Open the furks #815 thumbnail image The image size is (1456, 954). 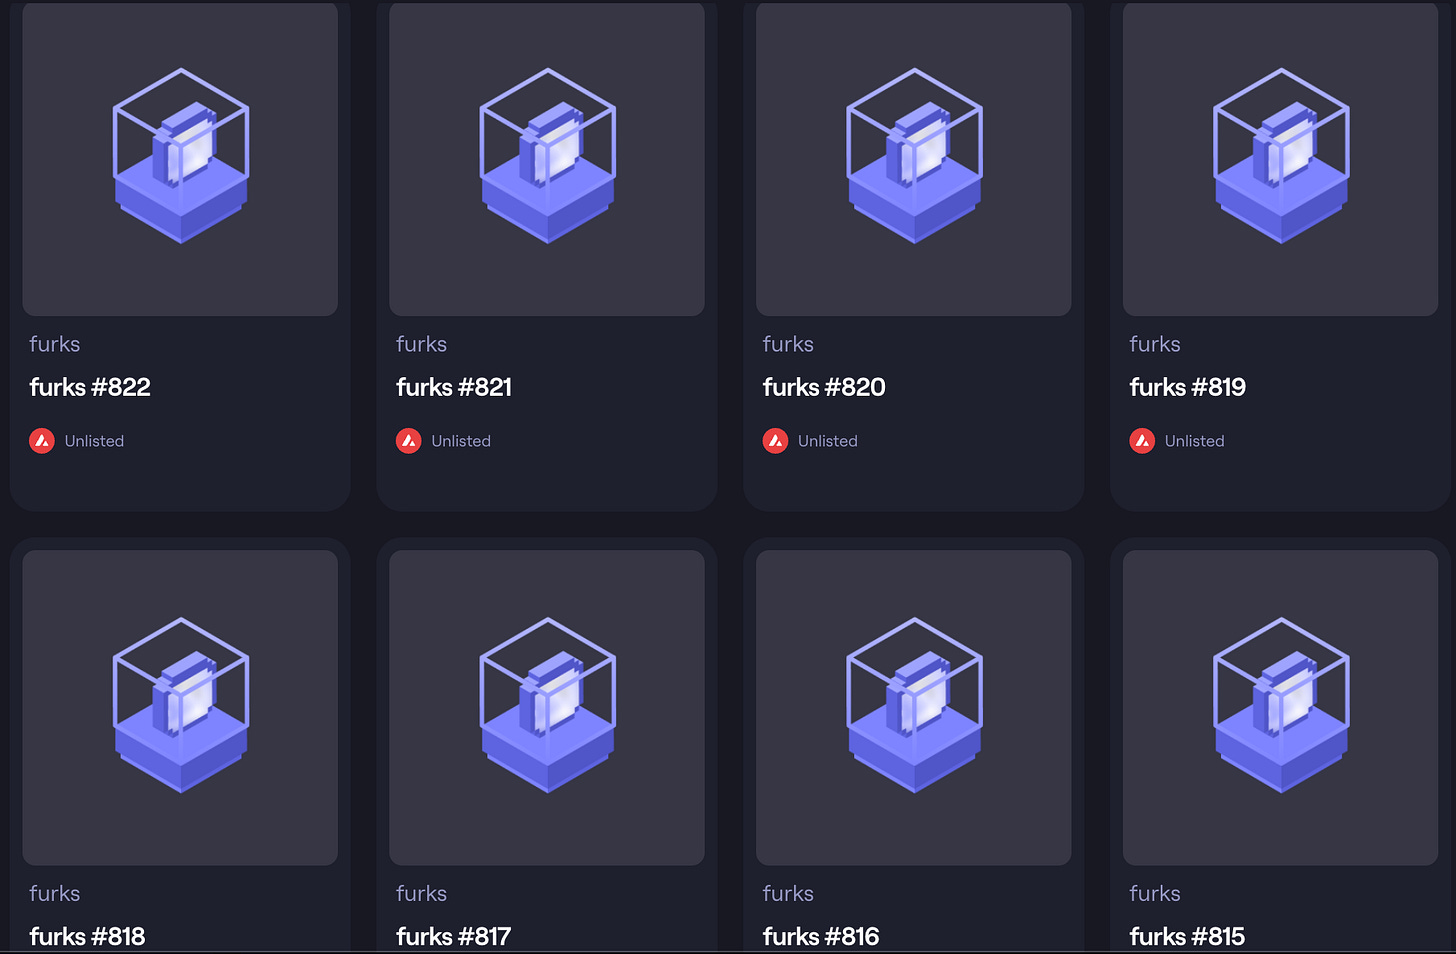click(x=1280, y=707)
